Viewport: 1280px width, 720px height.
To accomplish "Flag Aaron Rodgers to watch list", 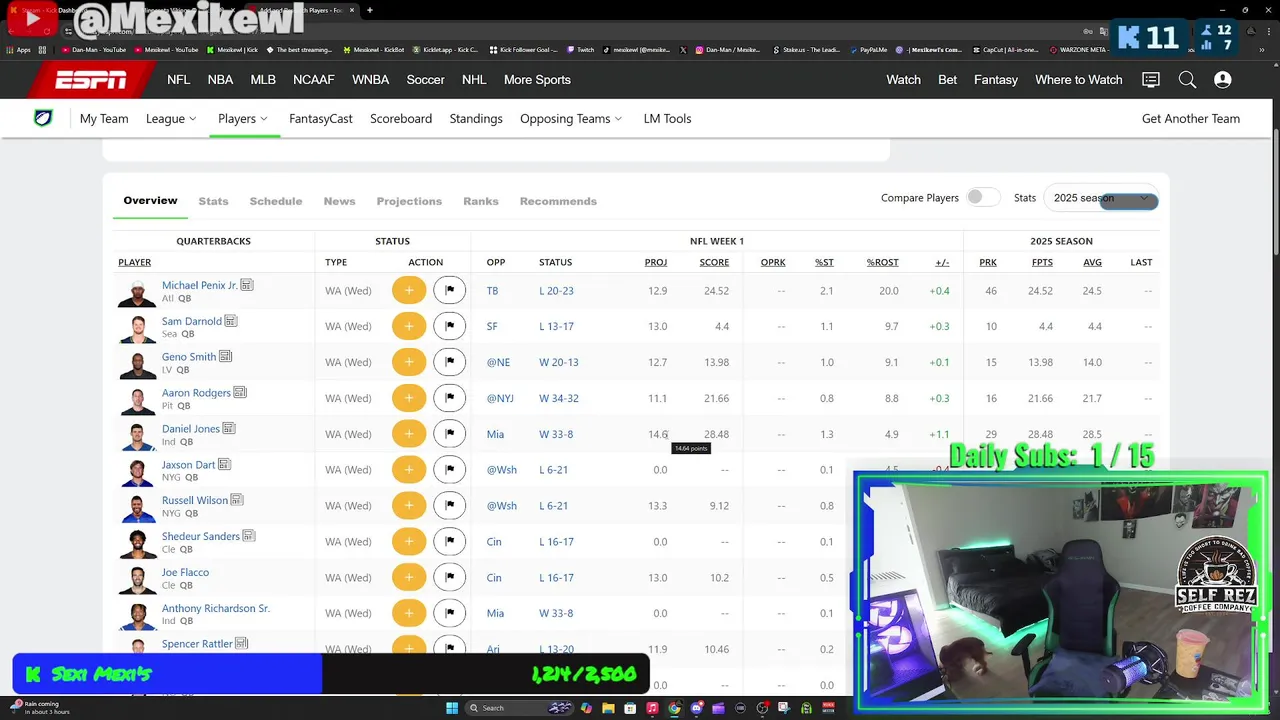I will (450, 398).
